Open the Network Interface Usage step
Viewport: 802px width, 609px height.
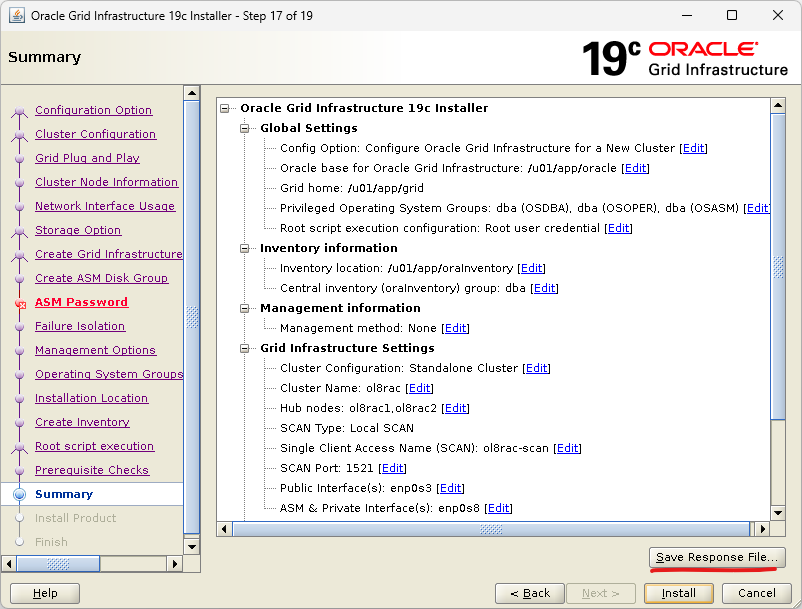(105, 207)
